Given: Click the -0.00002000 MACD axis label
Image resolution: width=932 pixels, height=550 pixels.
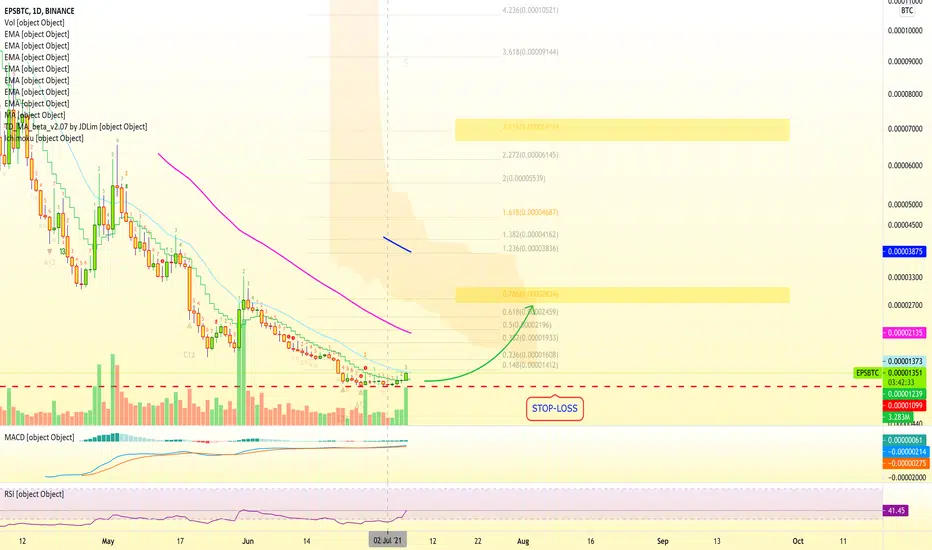Looking at the screenshot, I should [x=906, y=477].
